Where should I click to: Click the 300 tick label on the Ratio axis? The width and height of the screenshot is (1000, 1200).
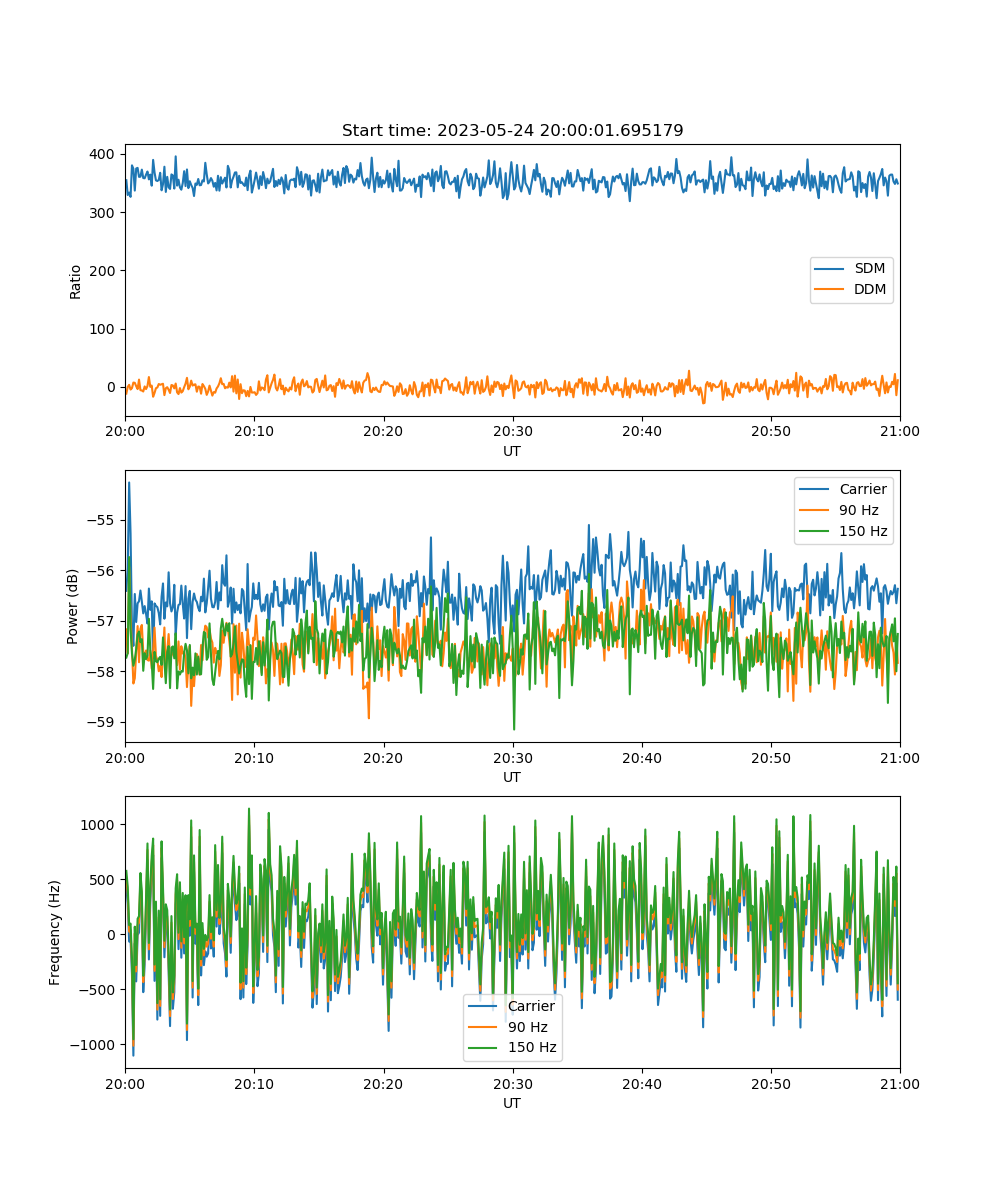coord(104,212)
